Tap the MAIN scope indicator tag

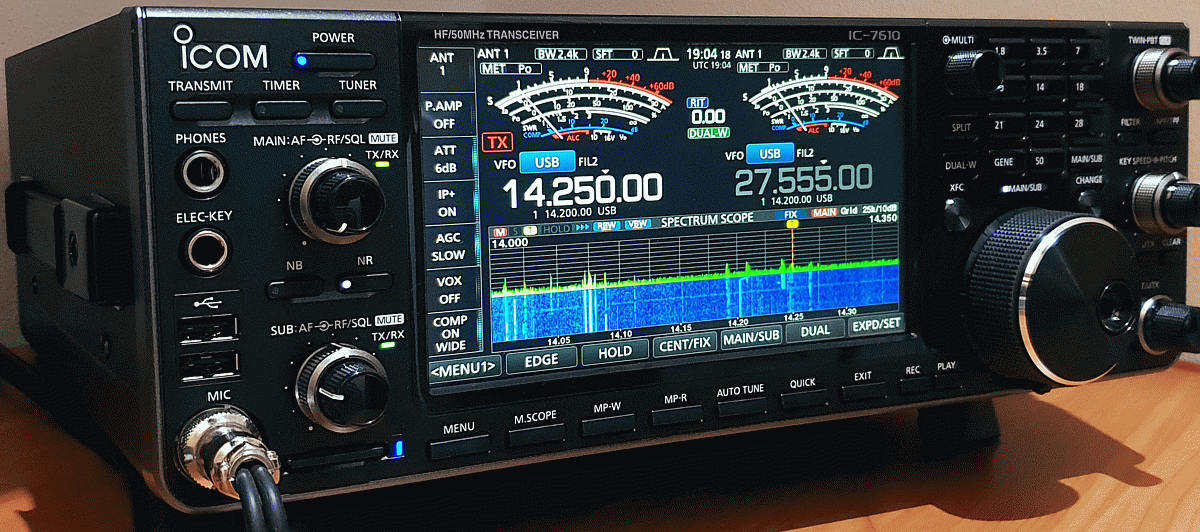pos(824,211)
